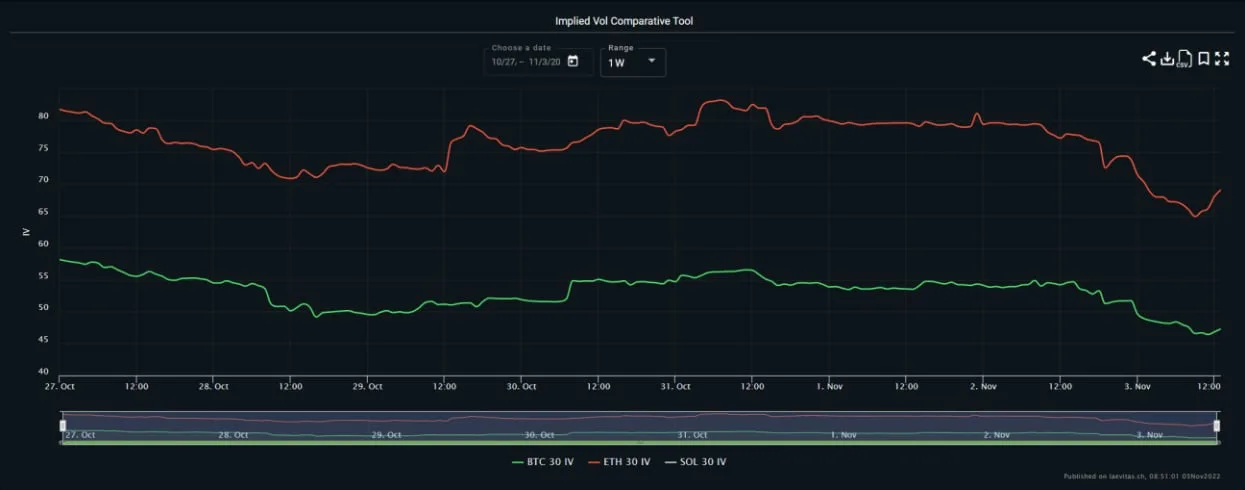
Task: Click the 30. Oct x-axis label
Action: click(x=522, y=385)
